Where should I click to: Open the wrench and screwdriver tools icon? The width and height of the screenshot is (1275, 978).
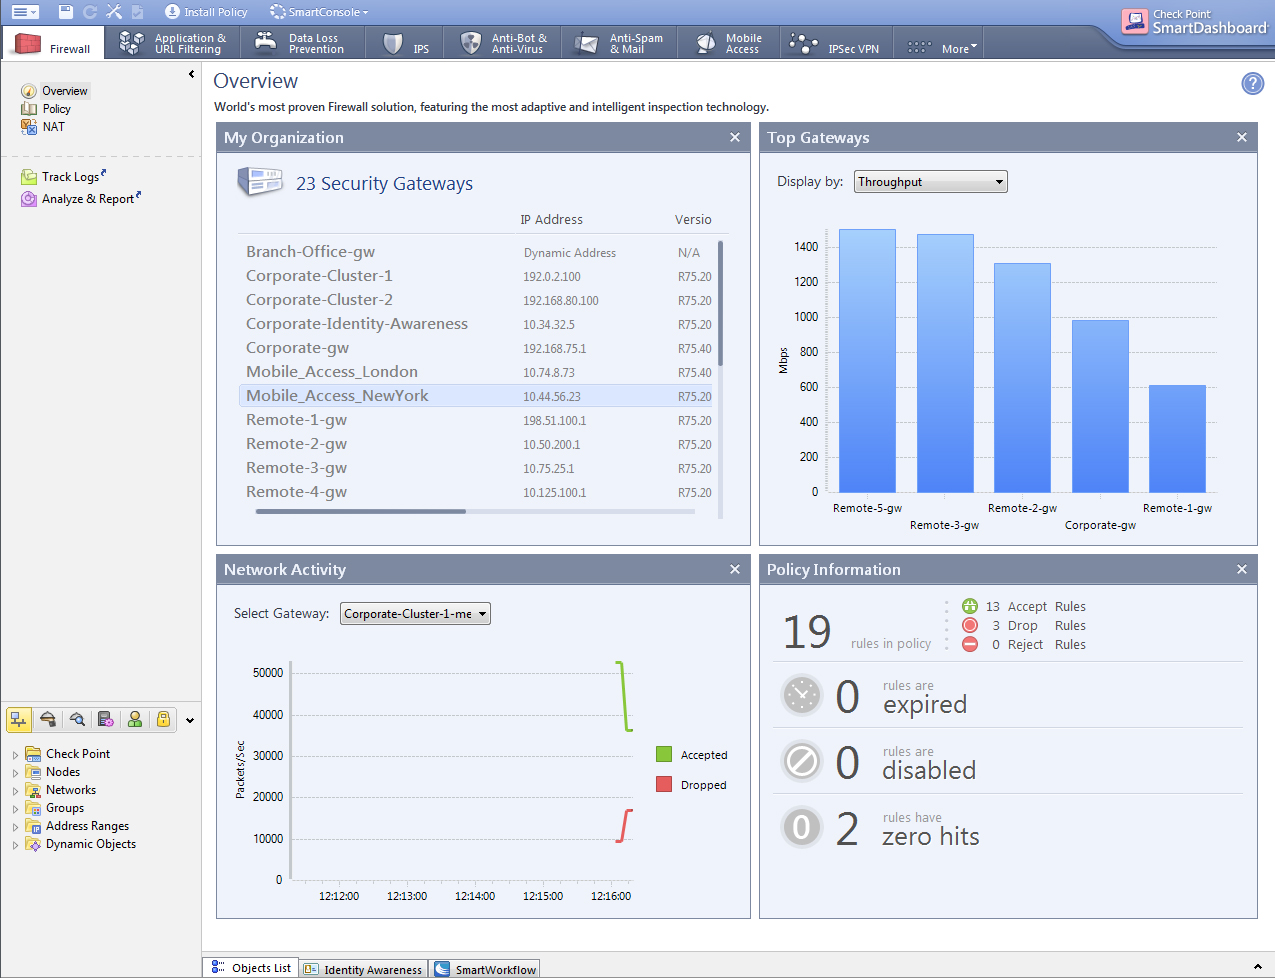pyautogui.click(x=114, y=12)
